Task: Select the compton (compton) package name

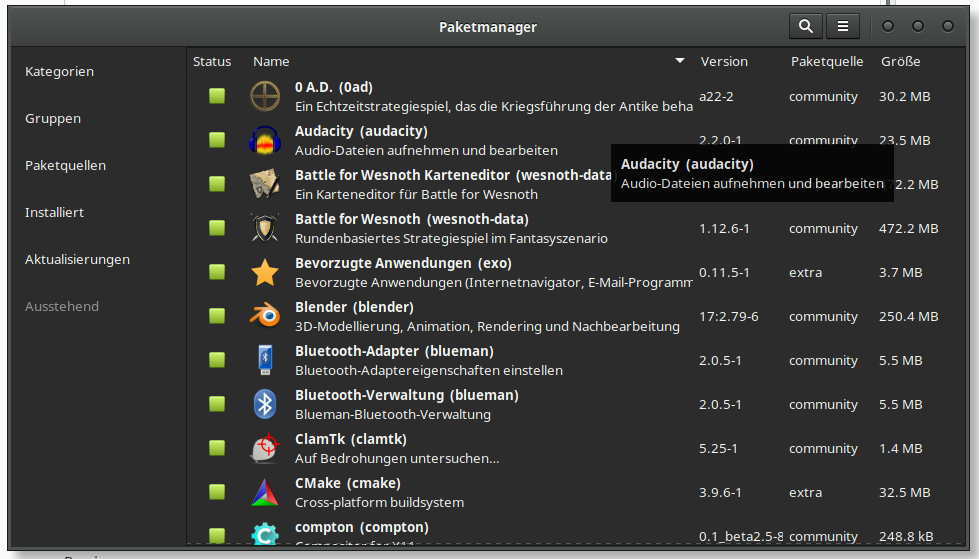Action: pos(362,527)
